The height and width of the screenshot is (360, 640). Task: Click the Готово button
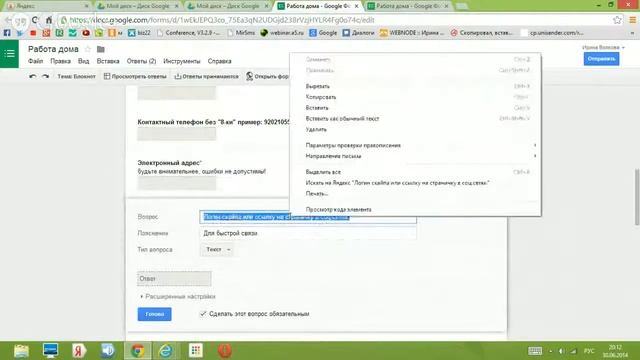click(x=154, y=314)
